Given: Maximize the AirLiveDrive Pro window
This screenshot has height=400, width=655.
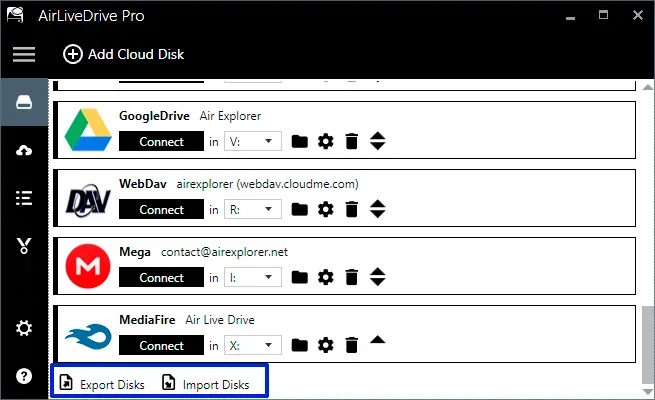Looking at the screenshot, I should 603,15.
